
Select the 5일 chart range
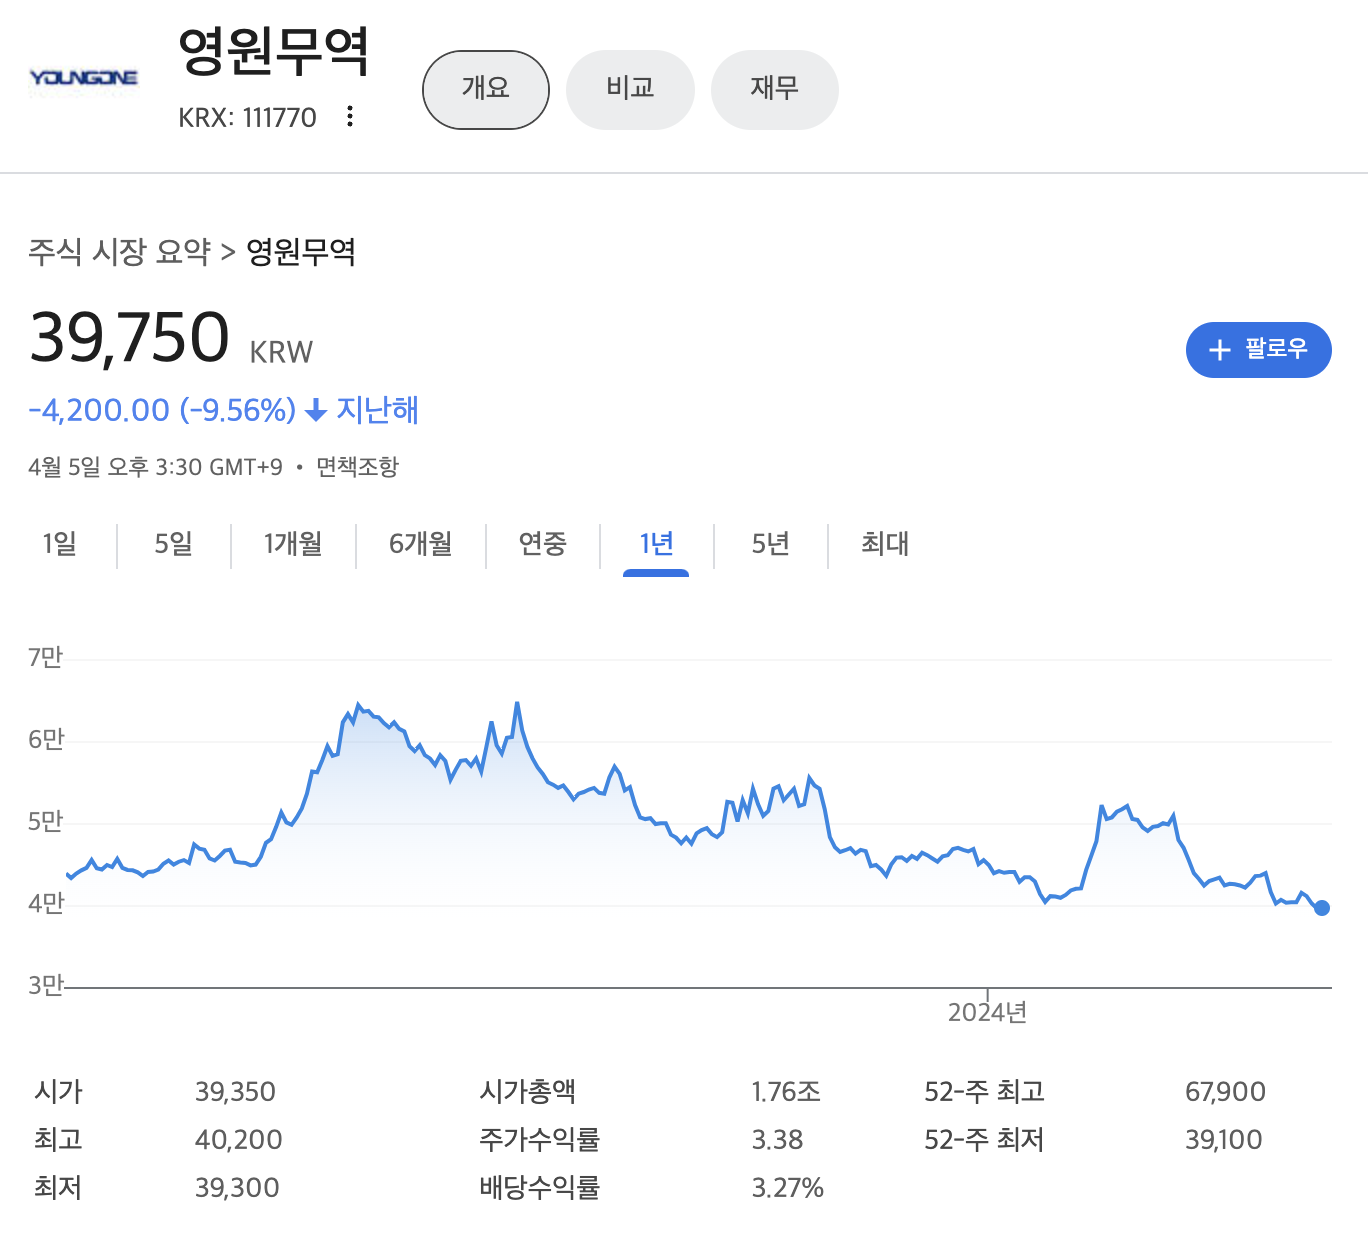click(173, 544)
